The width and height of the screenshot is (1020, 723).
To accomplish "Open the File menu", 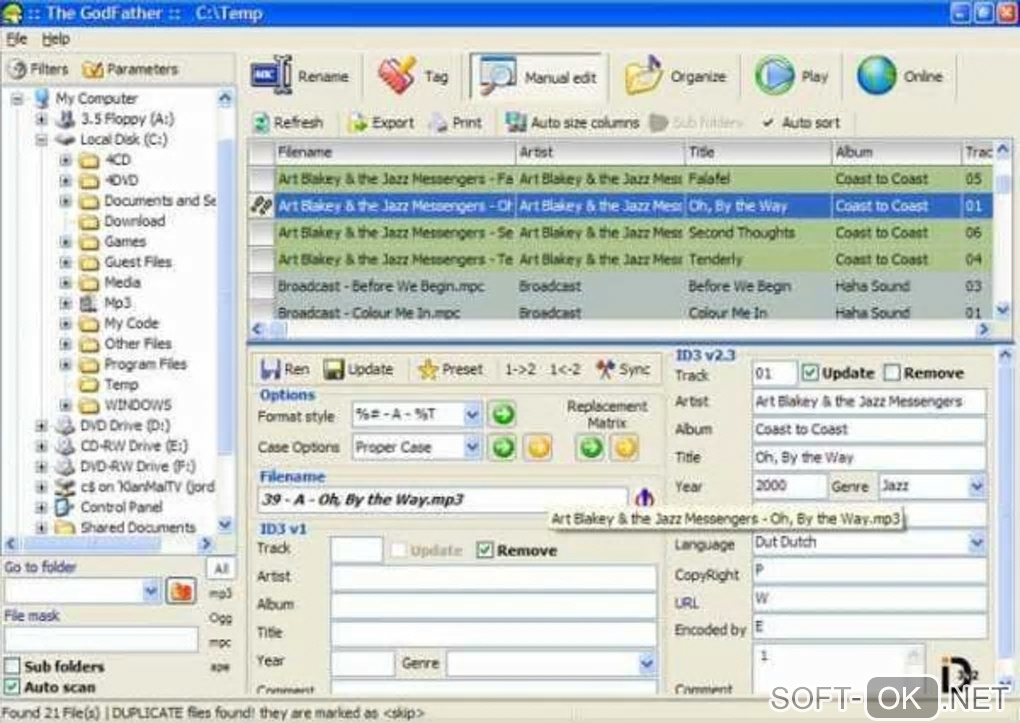I will tap(16, 39).
